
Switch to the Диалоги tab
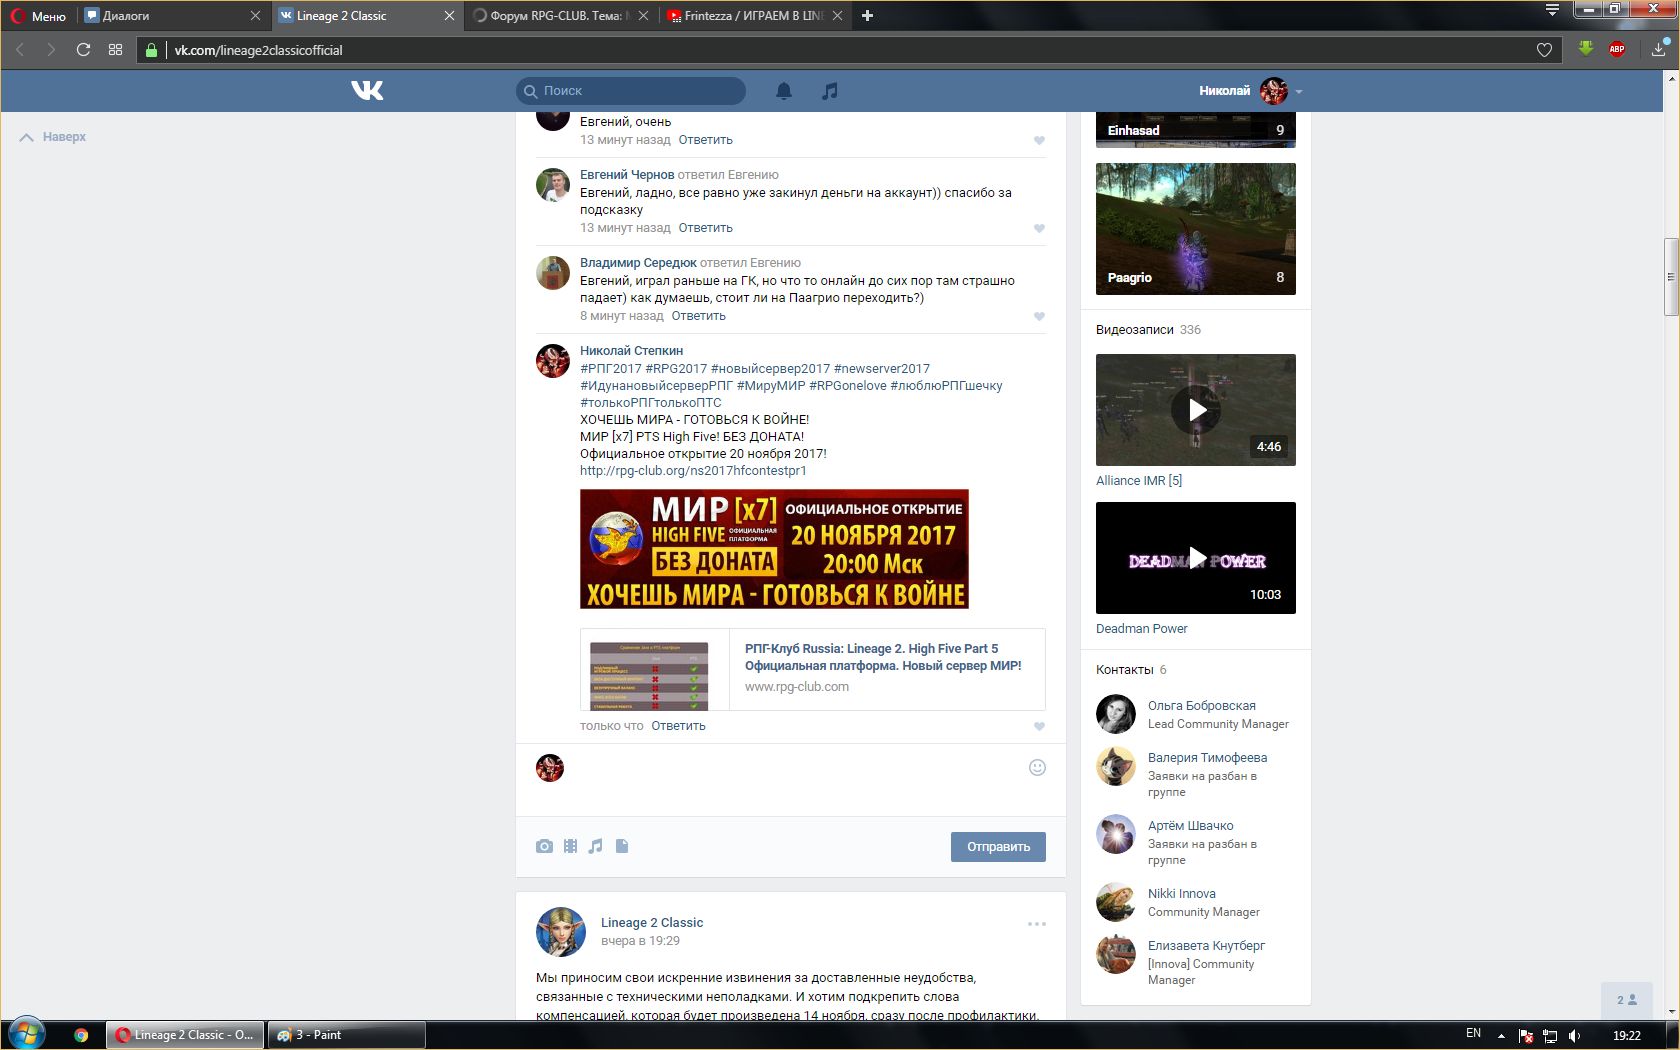click(172, 16)
